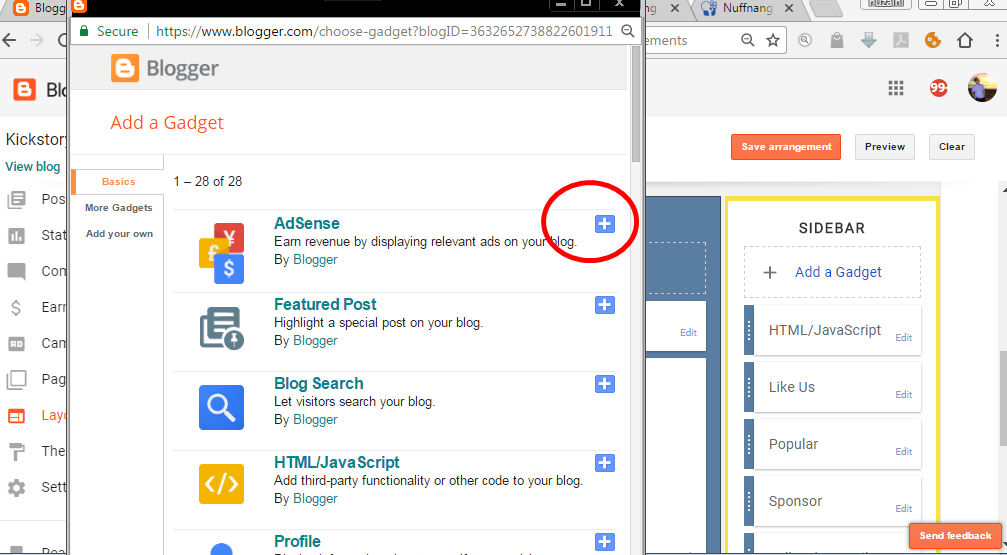Viewport: 1007px width, 555px height.
Task: Open the Campaigns AD icon in left menu
Action: pos(17,344)
